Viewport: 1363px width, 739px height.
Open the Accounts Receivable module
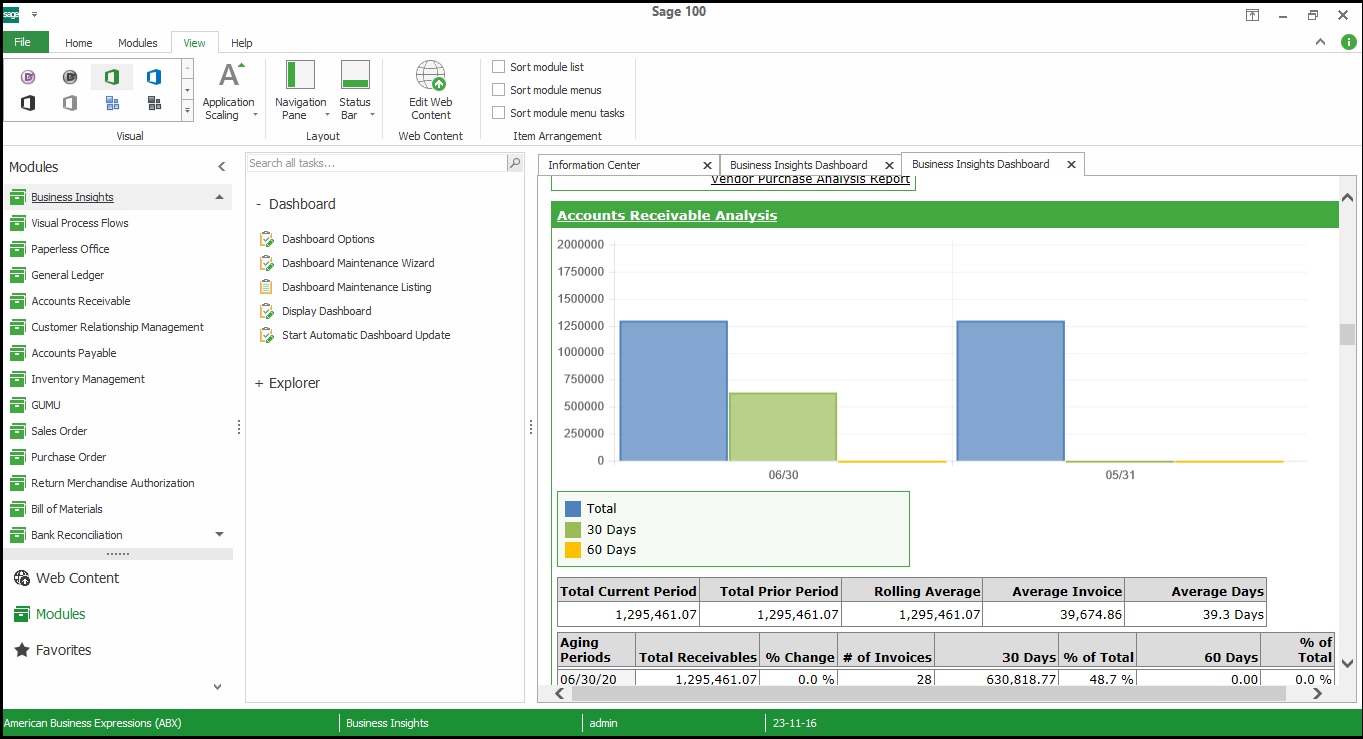[80, 301]
